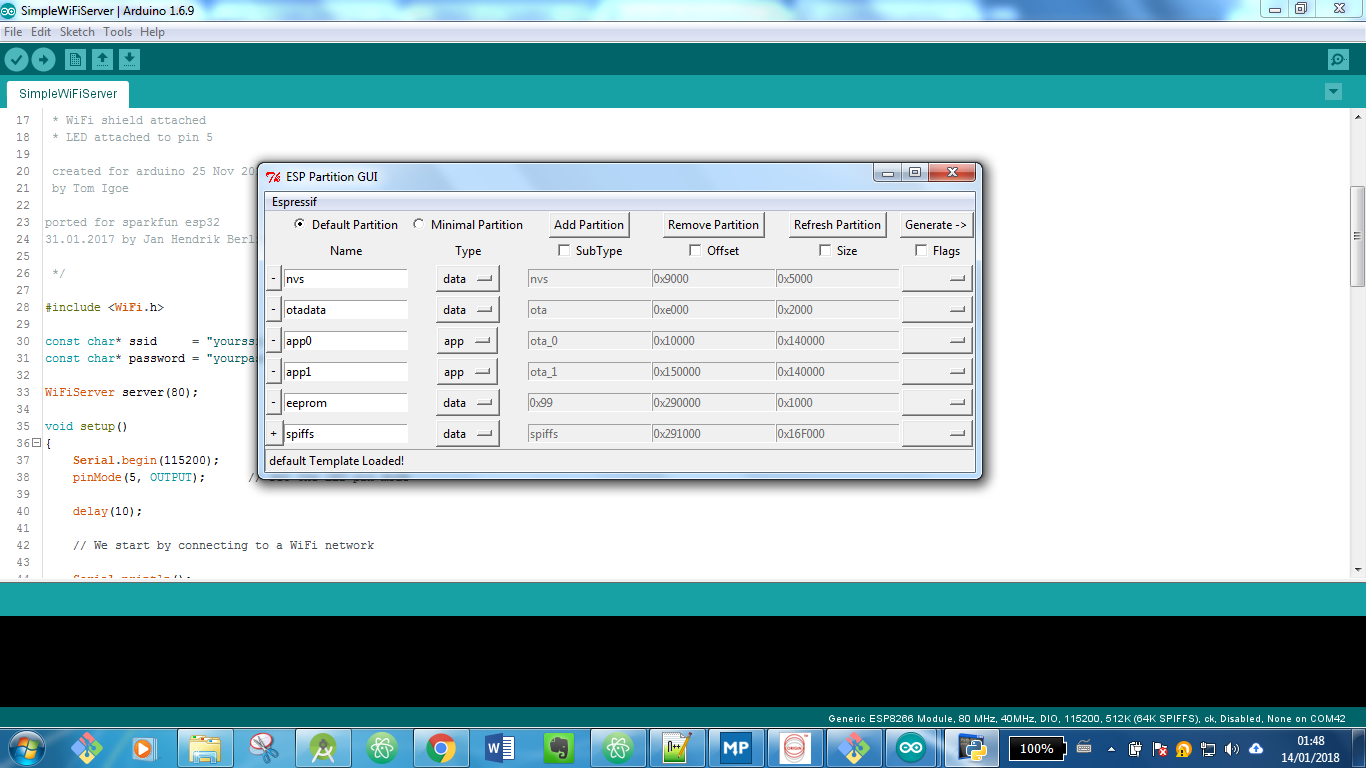The width and height of the screenshot is (1366, 768).
Task: Open the Flags dropdown for the nvs row
Action: point(937,279)
